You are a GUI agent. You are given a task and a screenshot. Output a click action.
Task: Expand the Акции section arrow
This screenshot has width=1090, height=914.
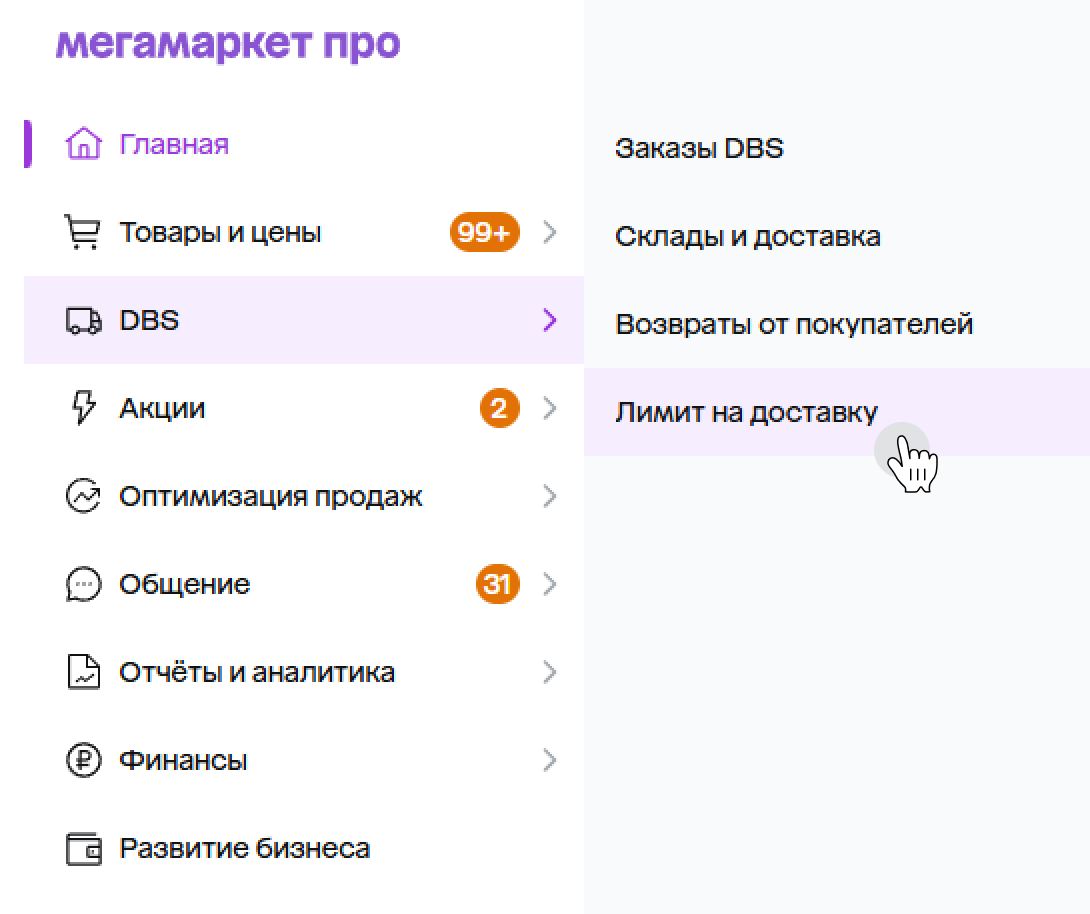[549, 409]
